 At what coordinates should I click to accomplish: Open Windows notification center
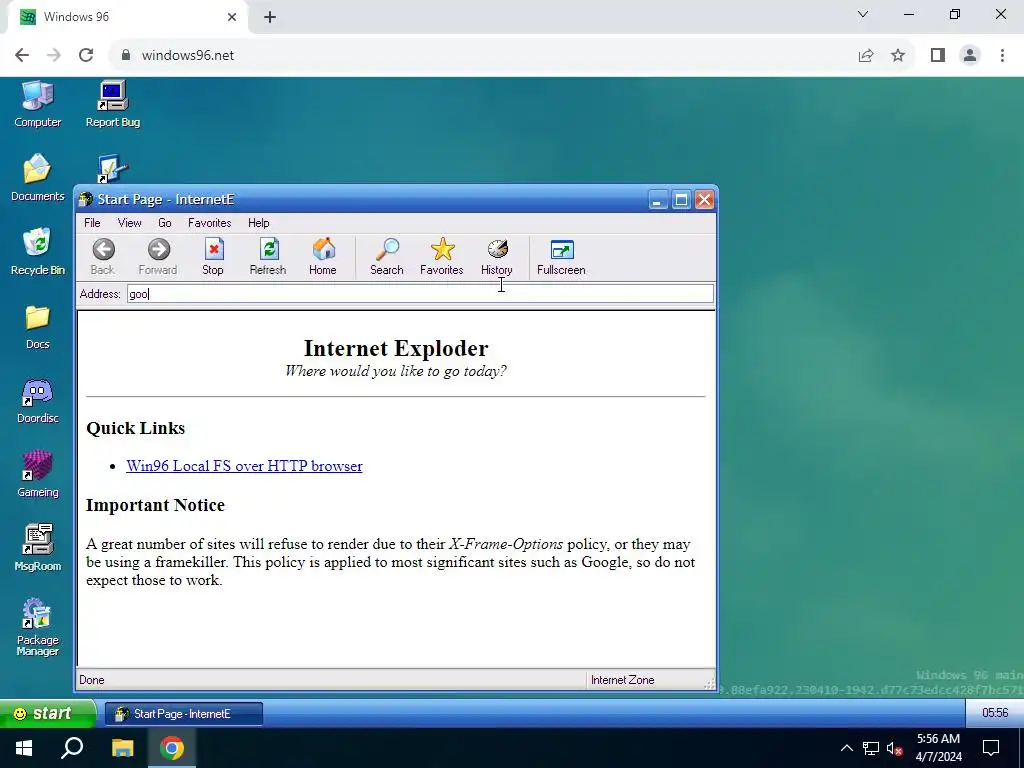click(x=991, y=748)
